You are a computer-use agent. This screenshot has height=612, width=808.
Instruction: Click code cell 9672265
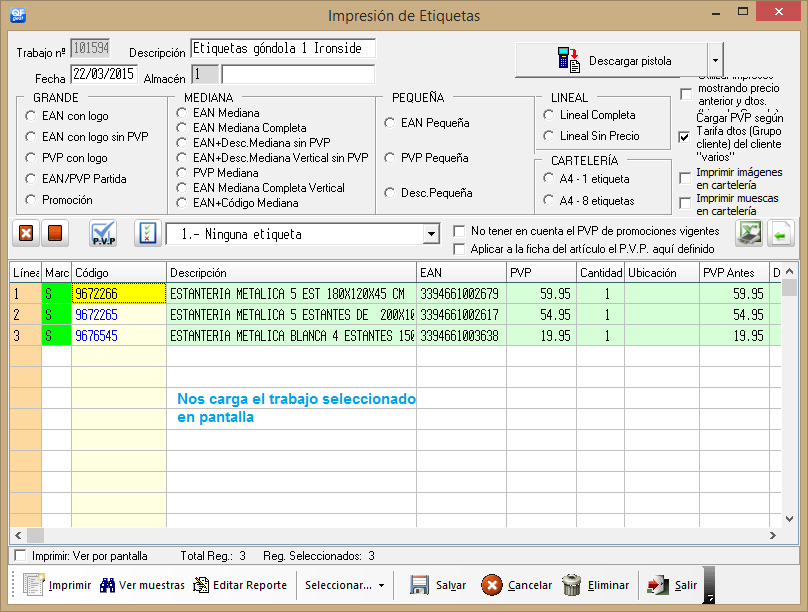click(119, 314)
